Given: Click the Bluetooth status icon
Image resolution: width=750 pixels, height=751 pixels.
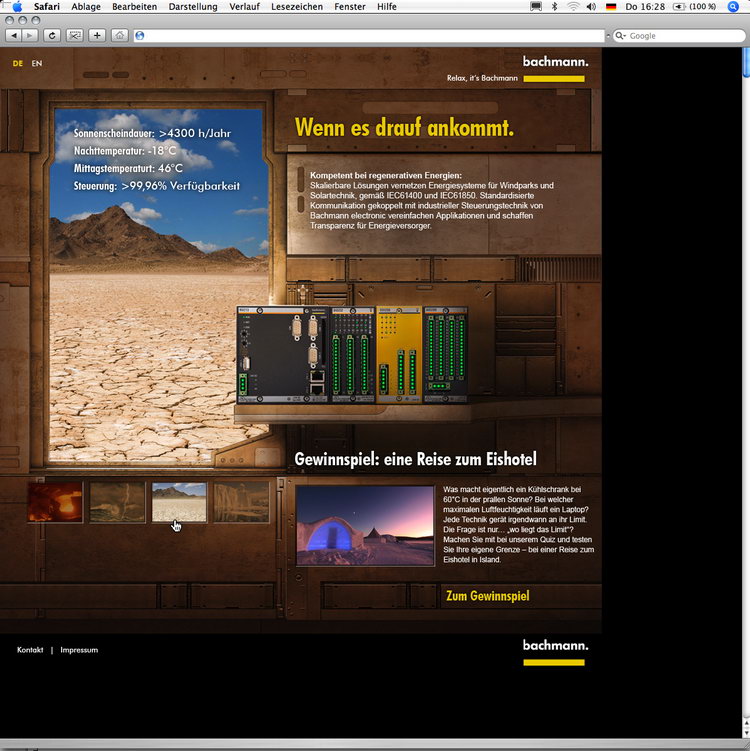Looking at the screenshot, I should click(x=553, y=7).
